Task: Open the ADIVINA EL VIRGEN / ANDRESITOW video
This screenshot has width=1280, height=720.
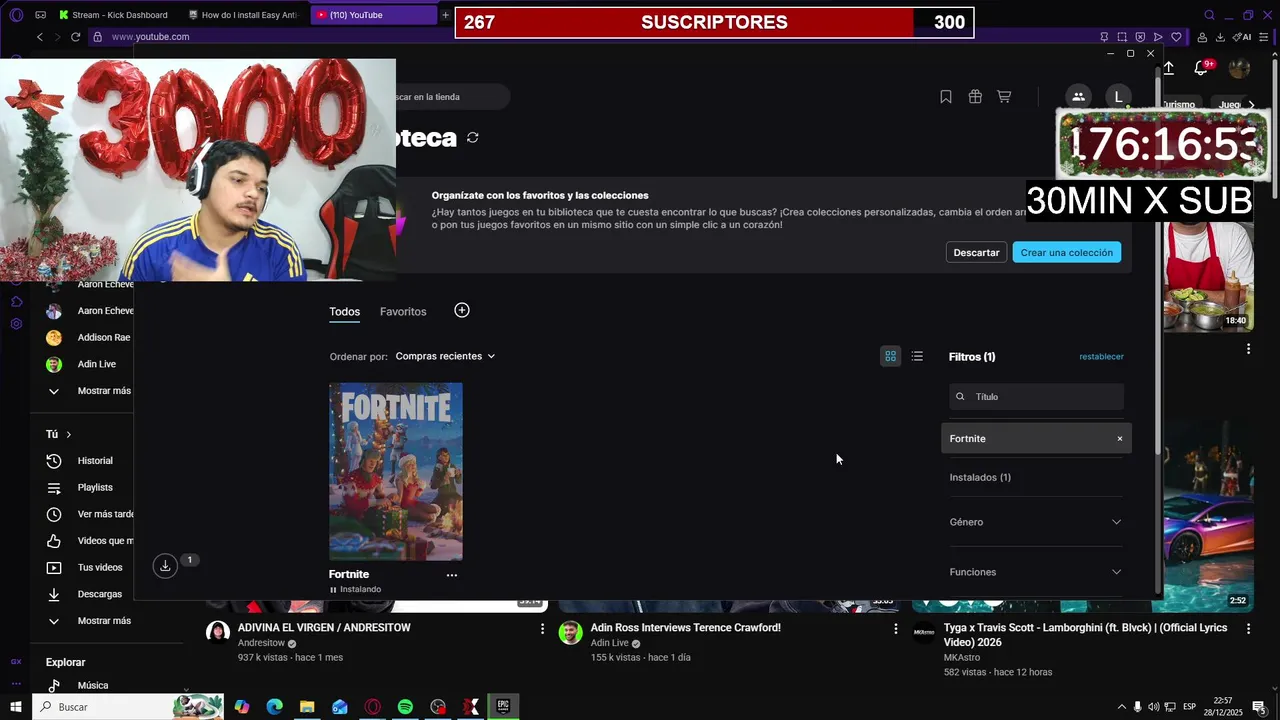Action: [324, 628]
